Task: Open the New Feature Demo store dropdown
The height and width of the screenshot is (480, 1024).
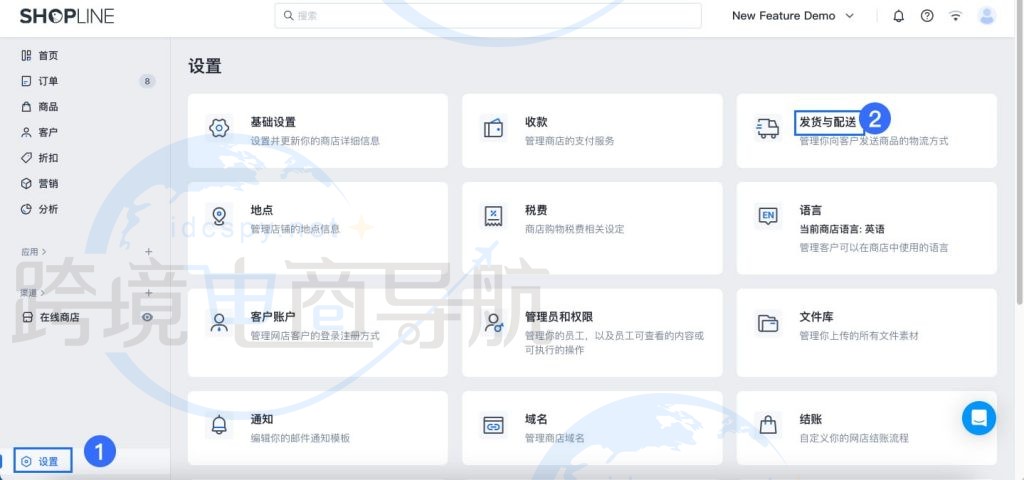Action: coord(793,16)
